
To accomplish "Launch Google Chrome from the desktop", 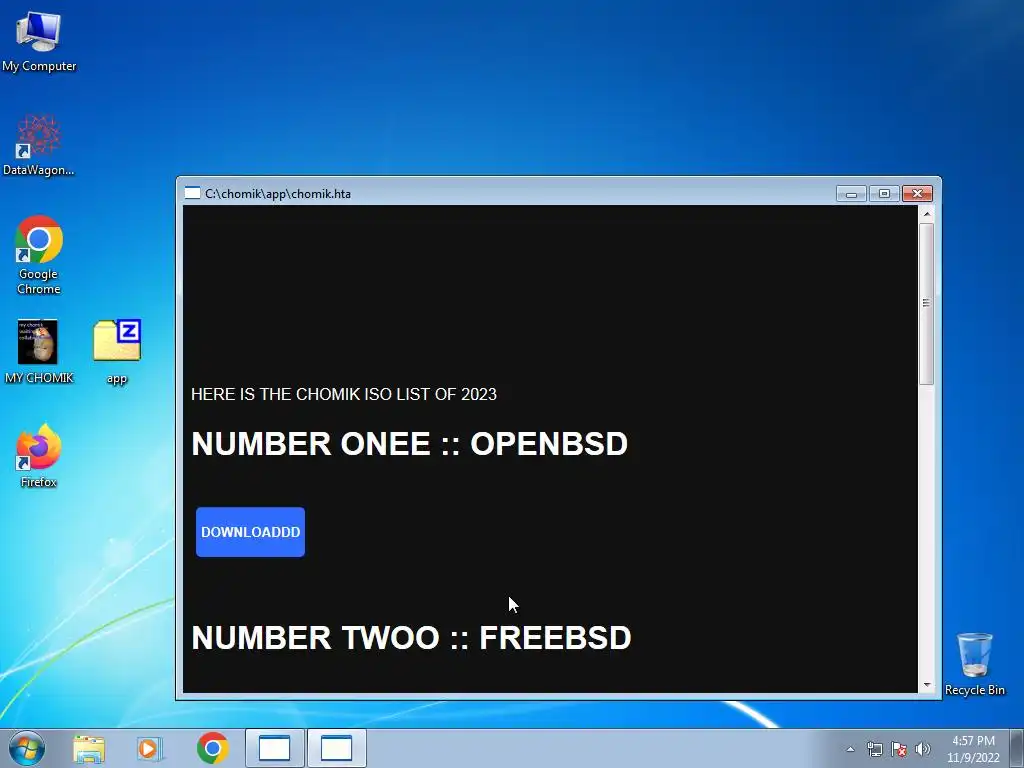I will [x=39, y=255].
